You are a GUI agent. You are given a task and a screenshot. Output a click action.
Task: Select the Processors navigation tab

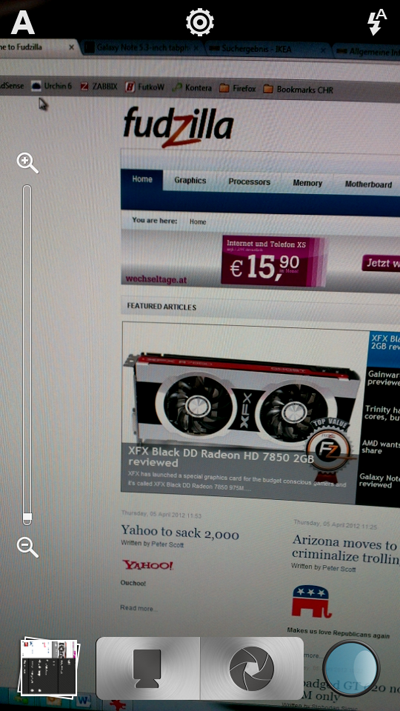(249, 182)
